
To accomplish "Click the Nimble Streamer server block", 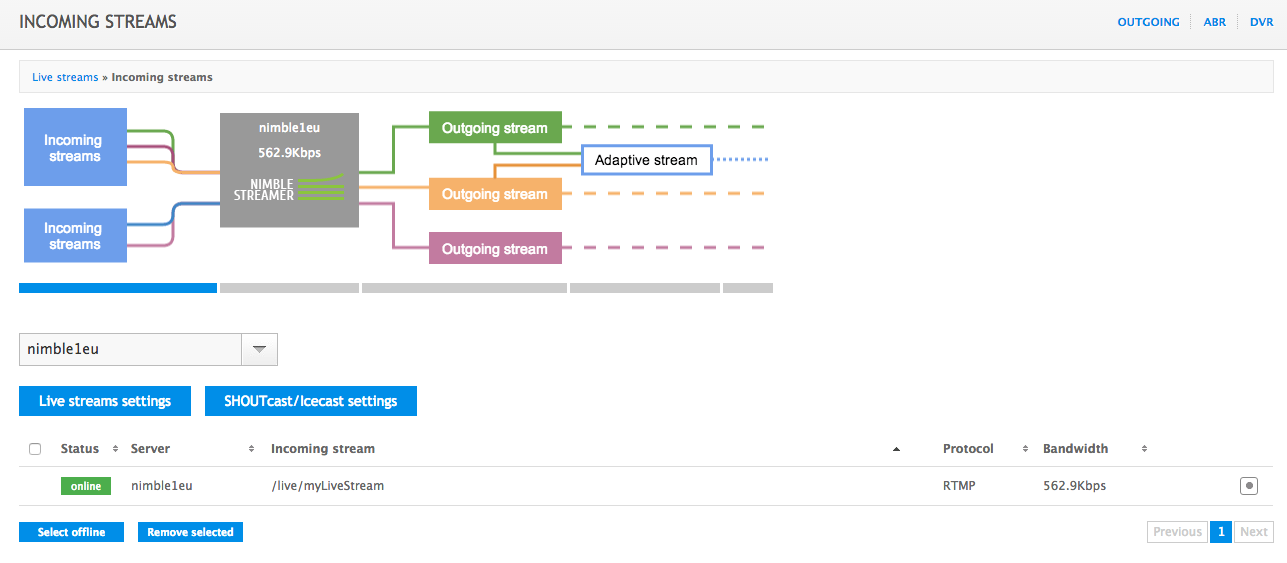I will pos(289,170).
